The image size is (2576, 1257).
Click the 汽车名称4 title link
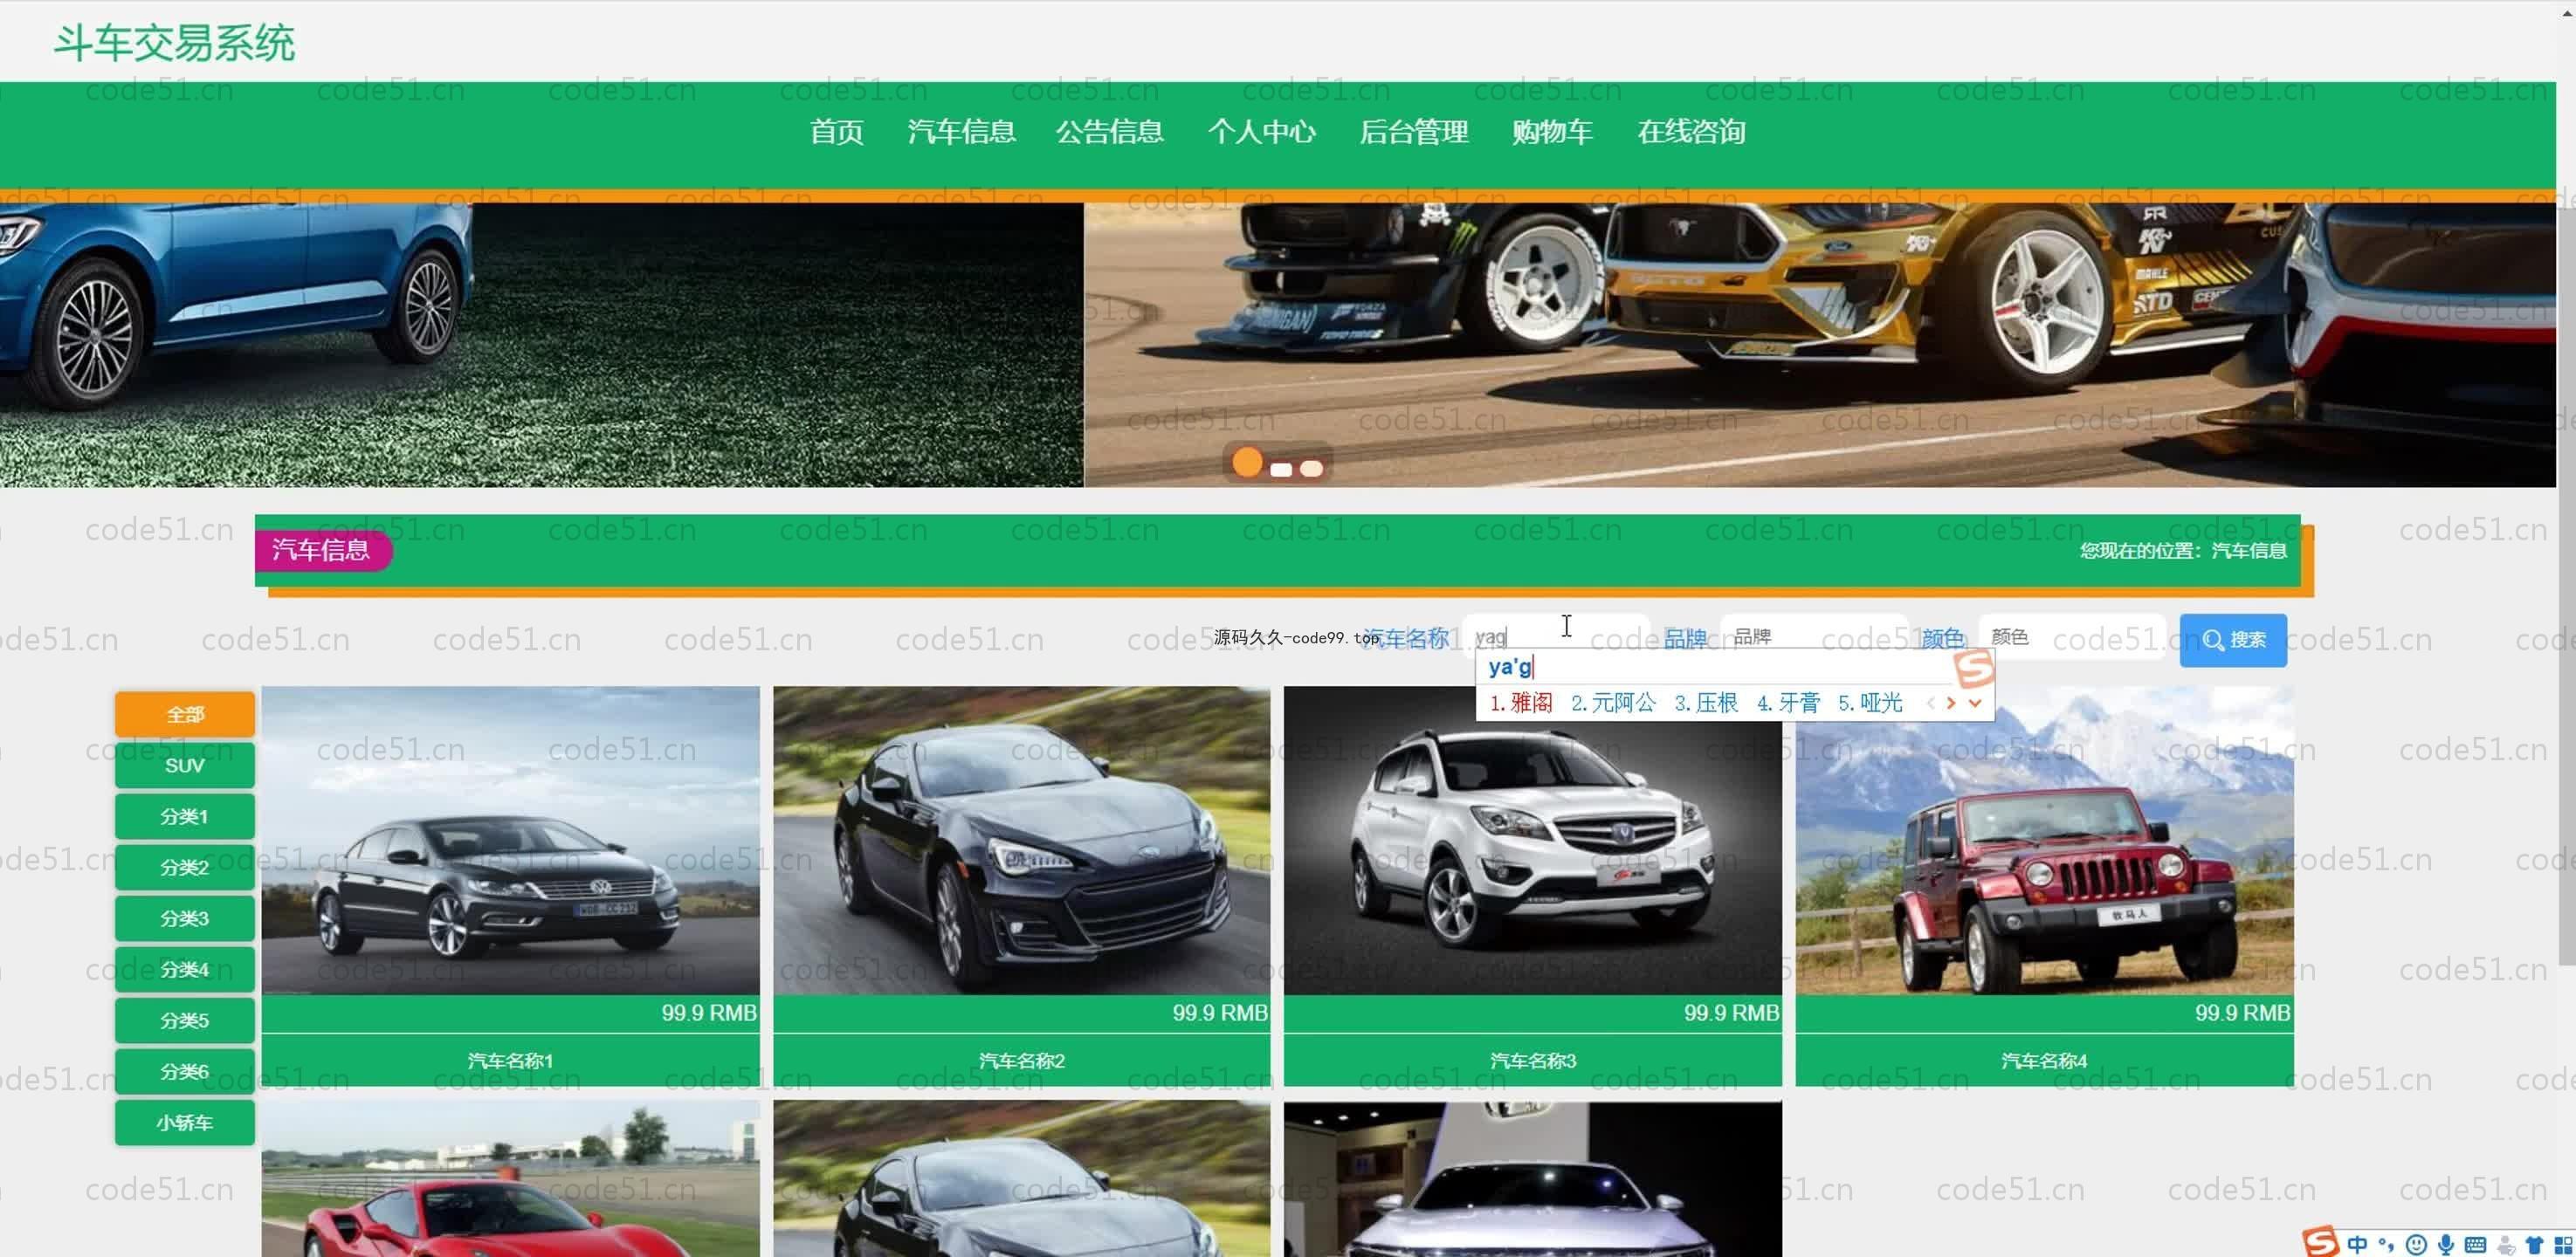click(2044, 1060)
